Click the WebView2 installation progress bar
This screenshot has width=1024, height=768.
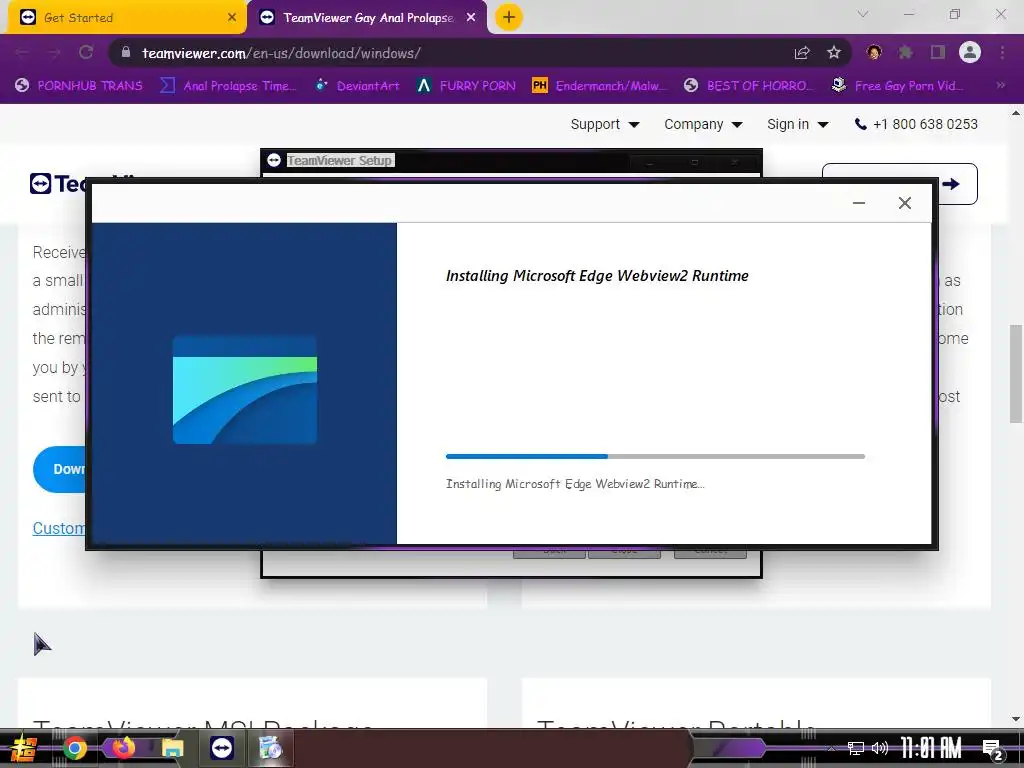(655, 456)
